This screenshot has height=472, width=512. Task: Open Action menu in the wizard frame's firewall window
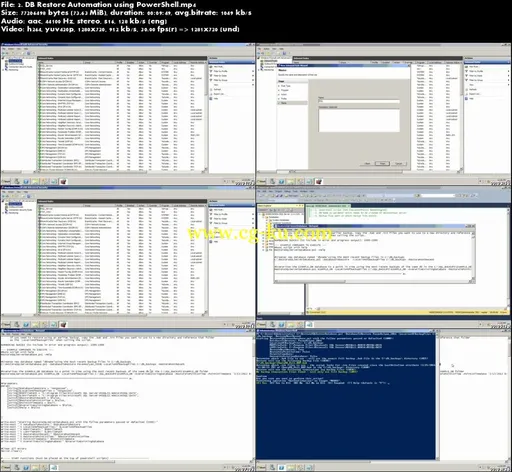pyautogui.click(x=266, y=49)
